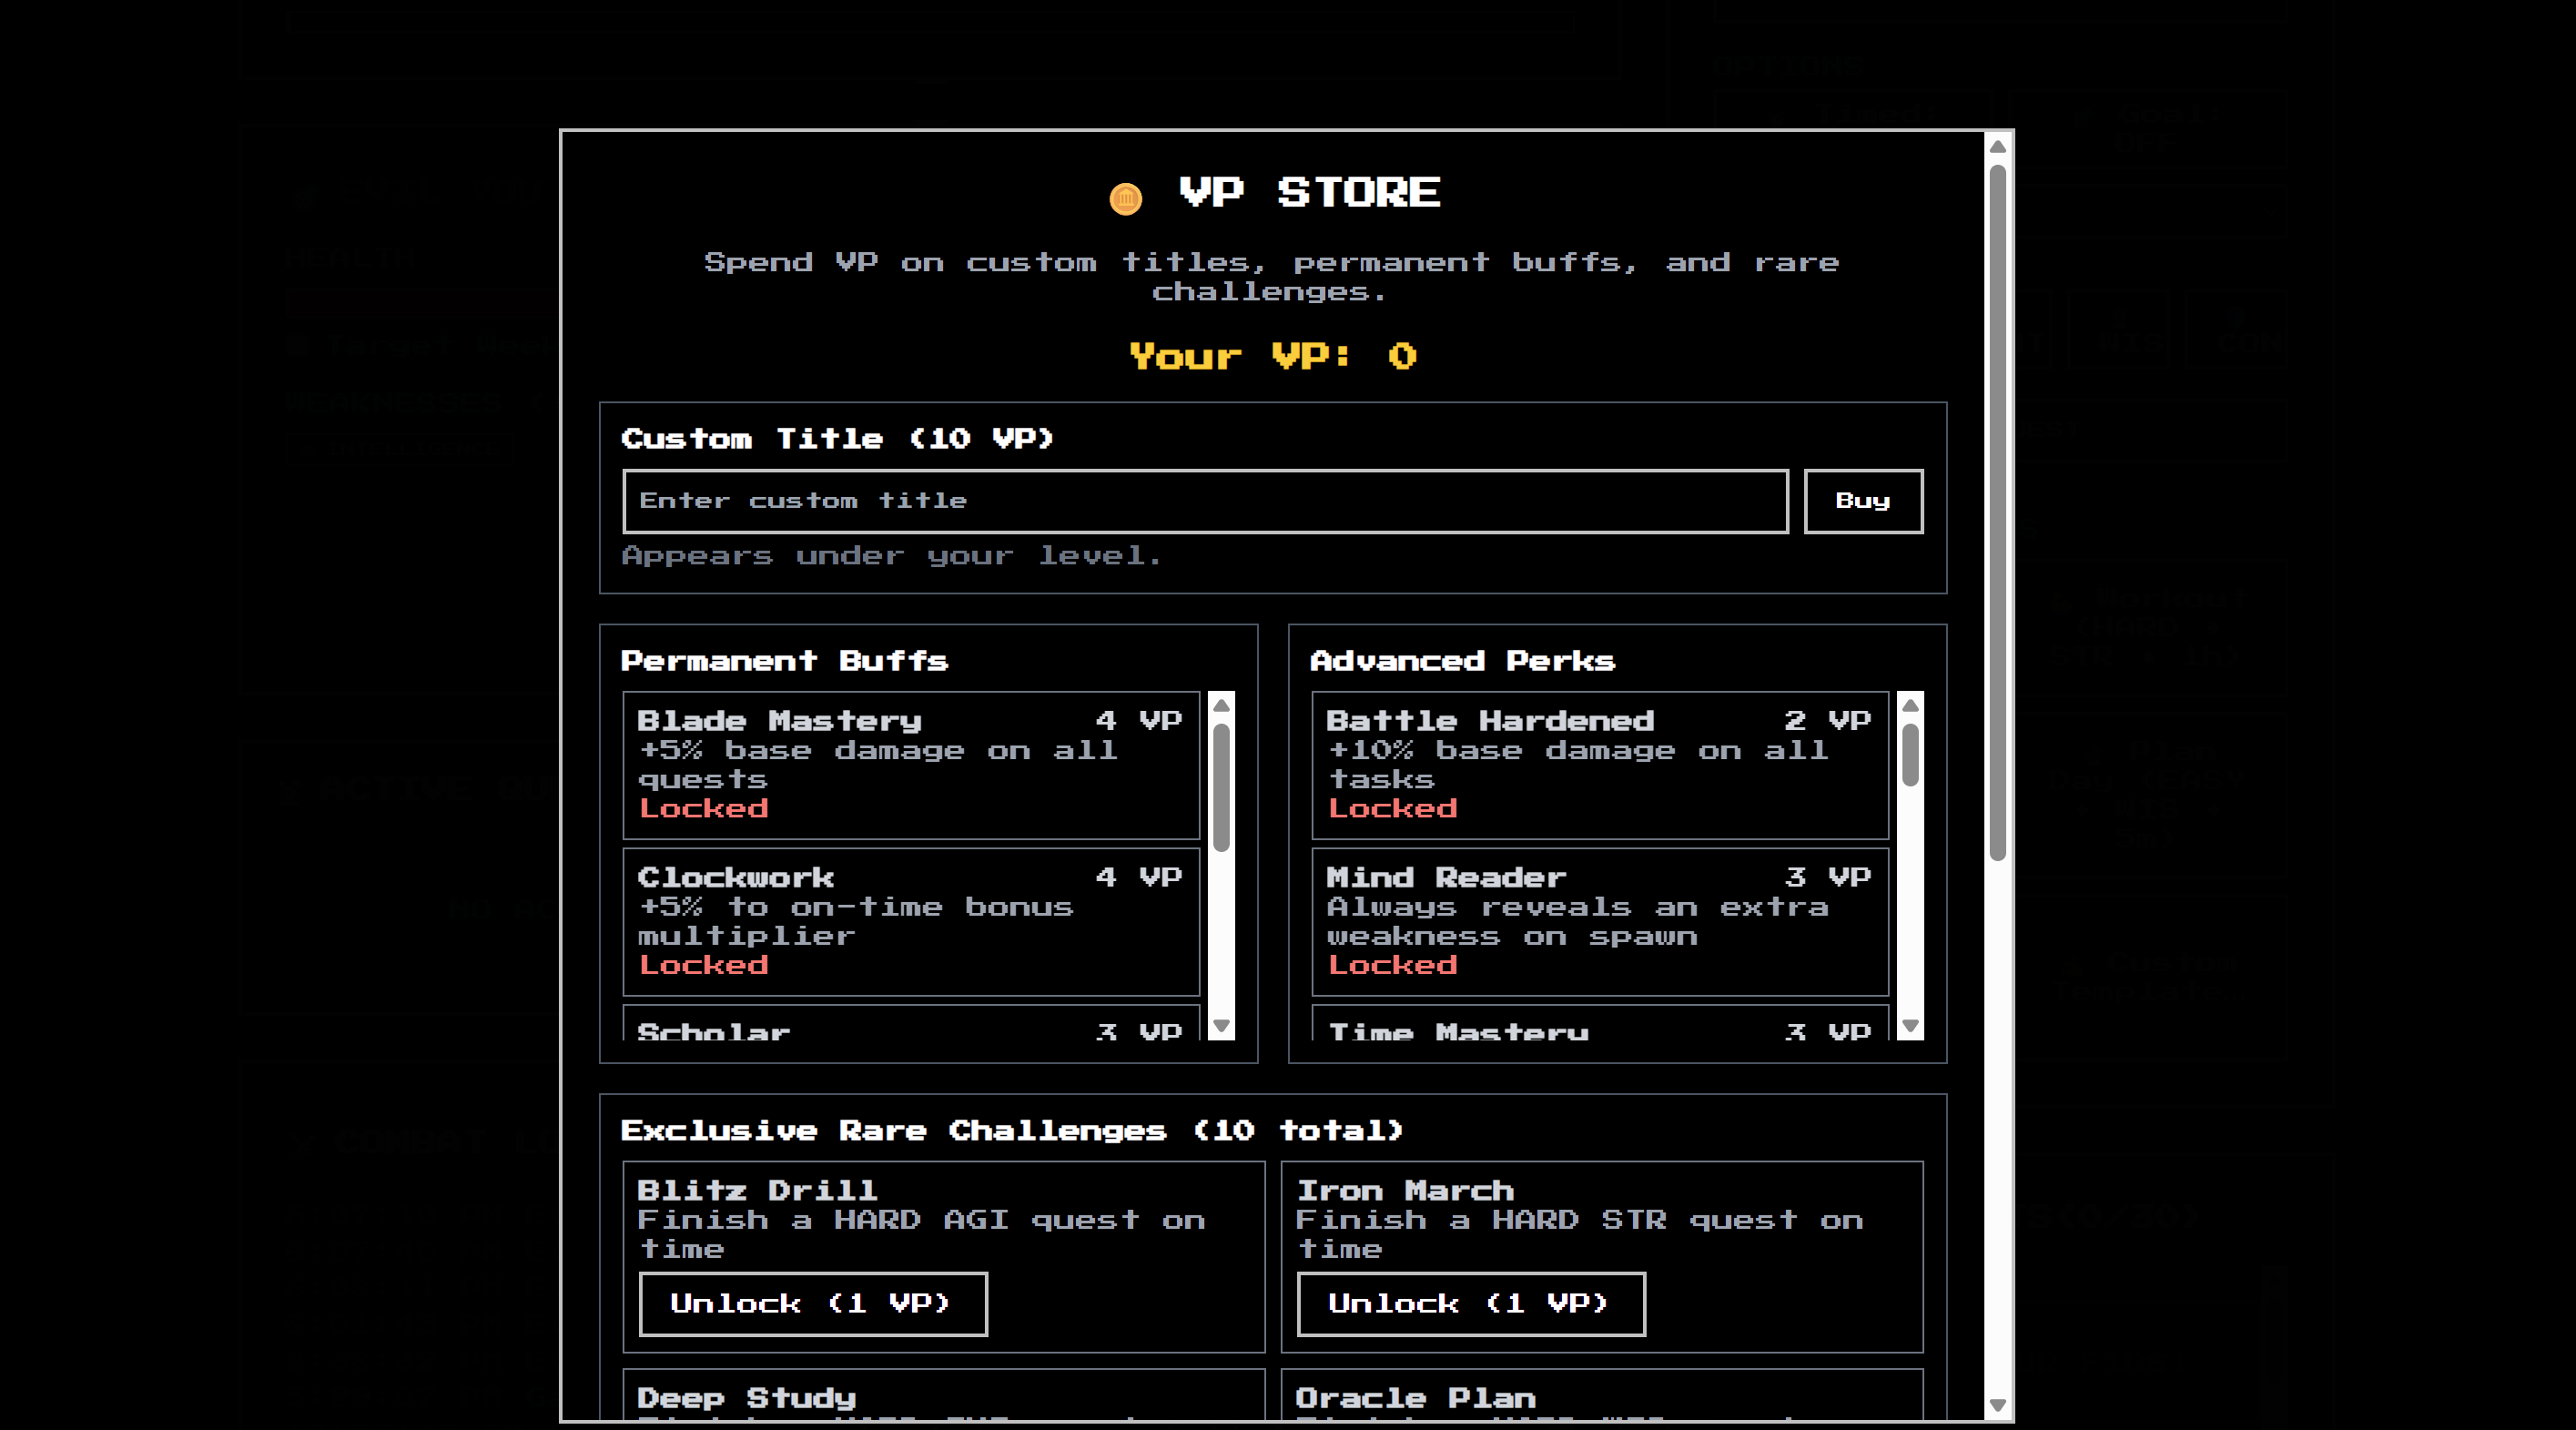Click the '2 VP' price of Battle Hardened
This screenshot has width=2576, height=1430.
1828,720
